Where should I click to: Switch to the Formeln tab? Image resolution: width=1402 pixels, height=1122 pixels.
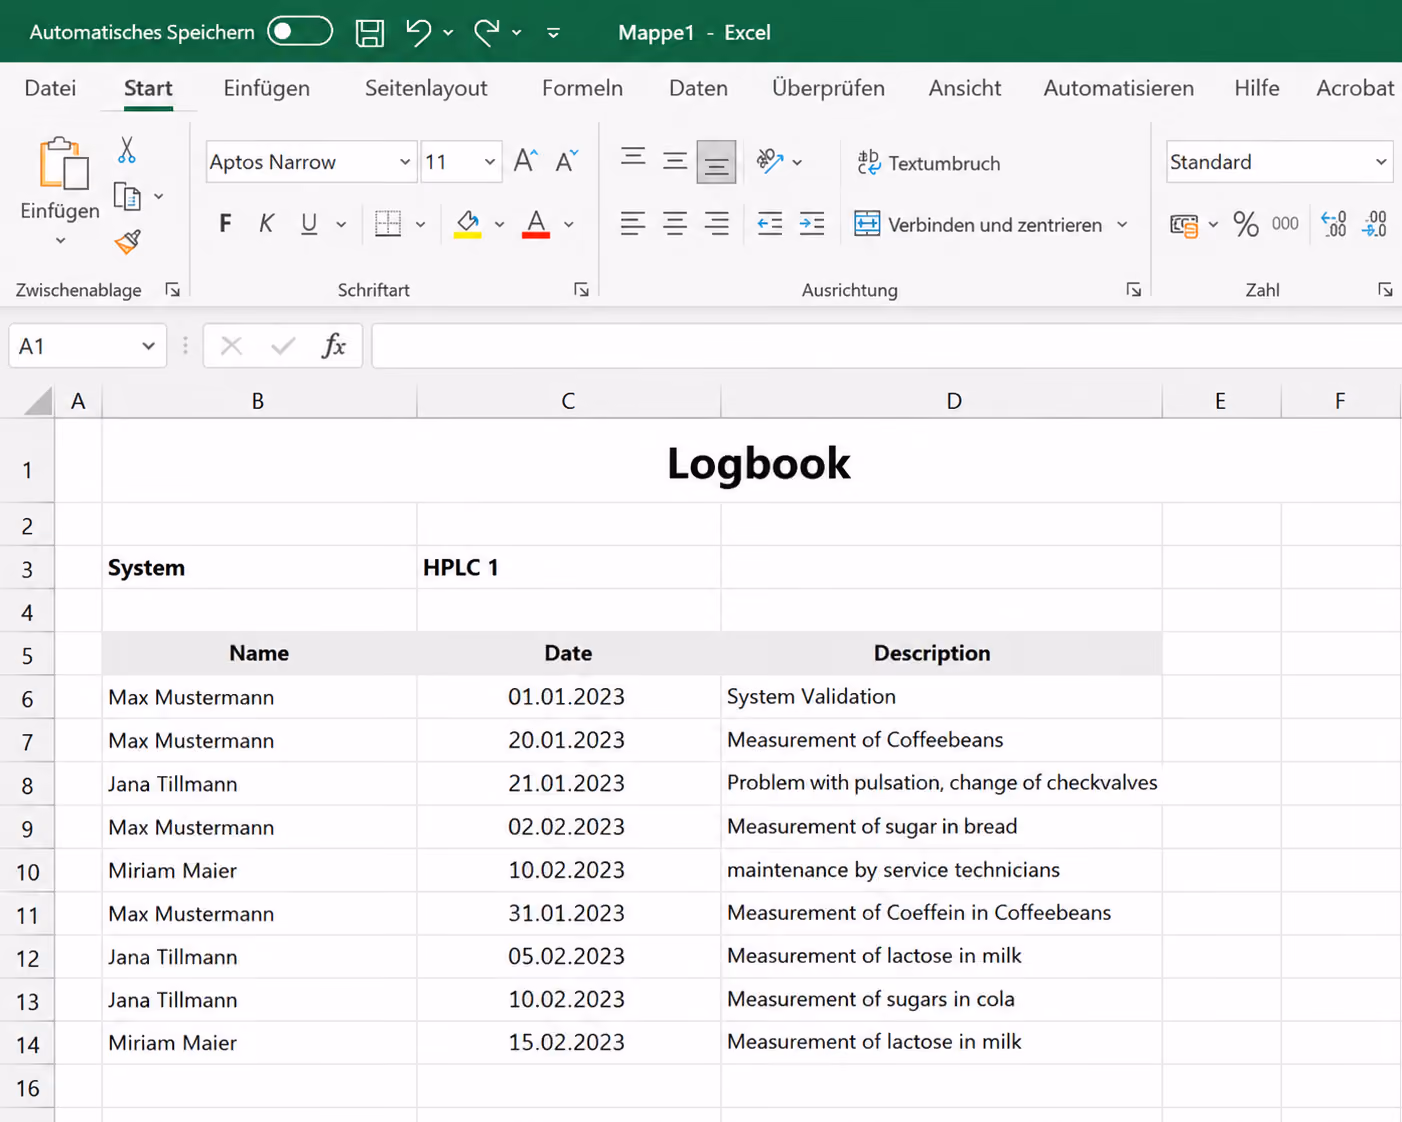[x=582, y=88]
